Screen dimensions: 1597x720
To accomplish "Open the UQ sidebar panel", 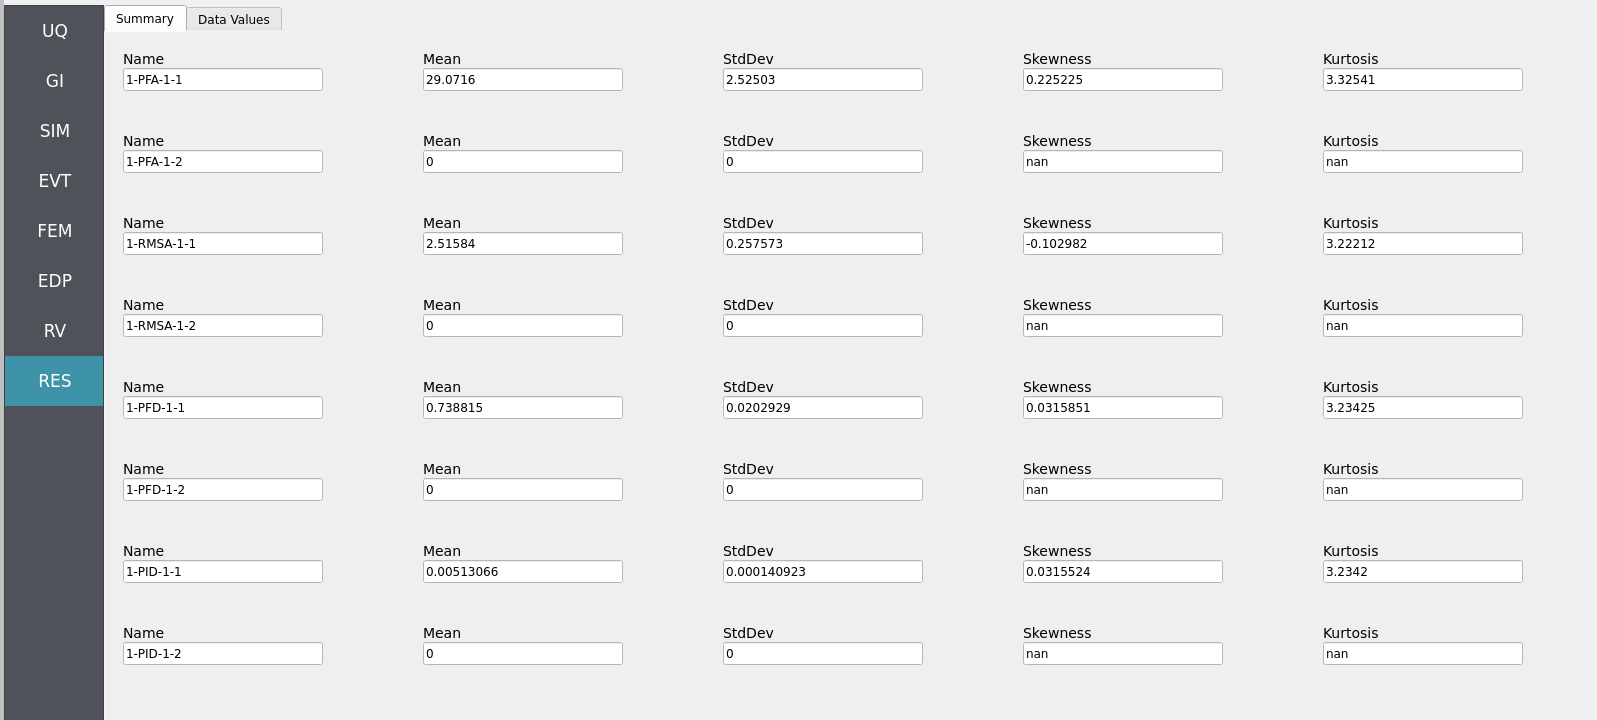I will [54, 31].
